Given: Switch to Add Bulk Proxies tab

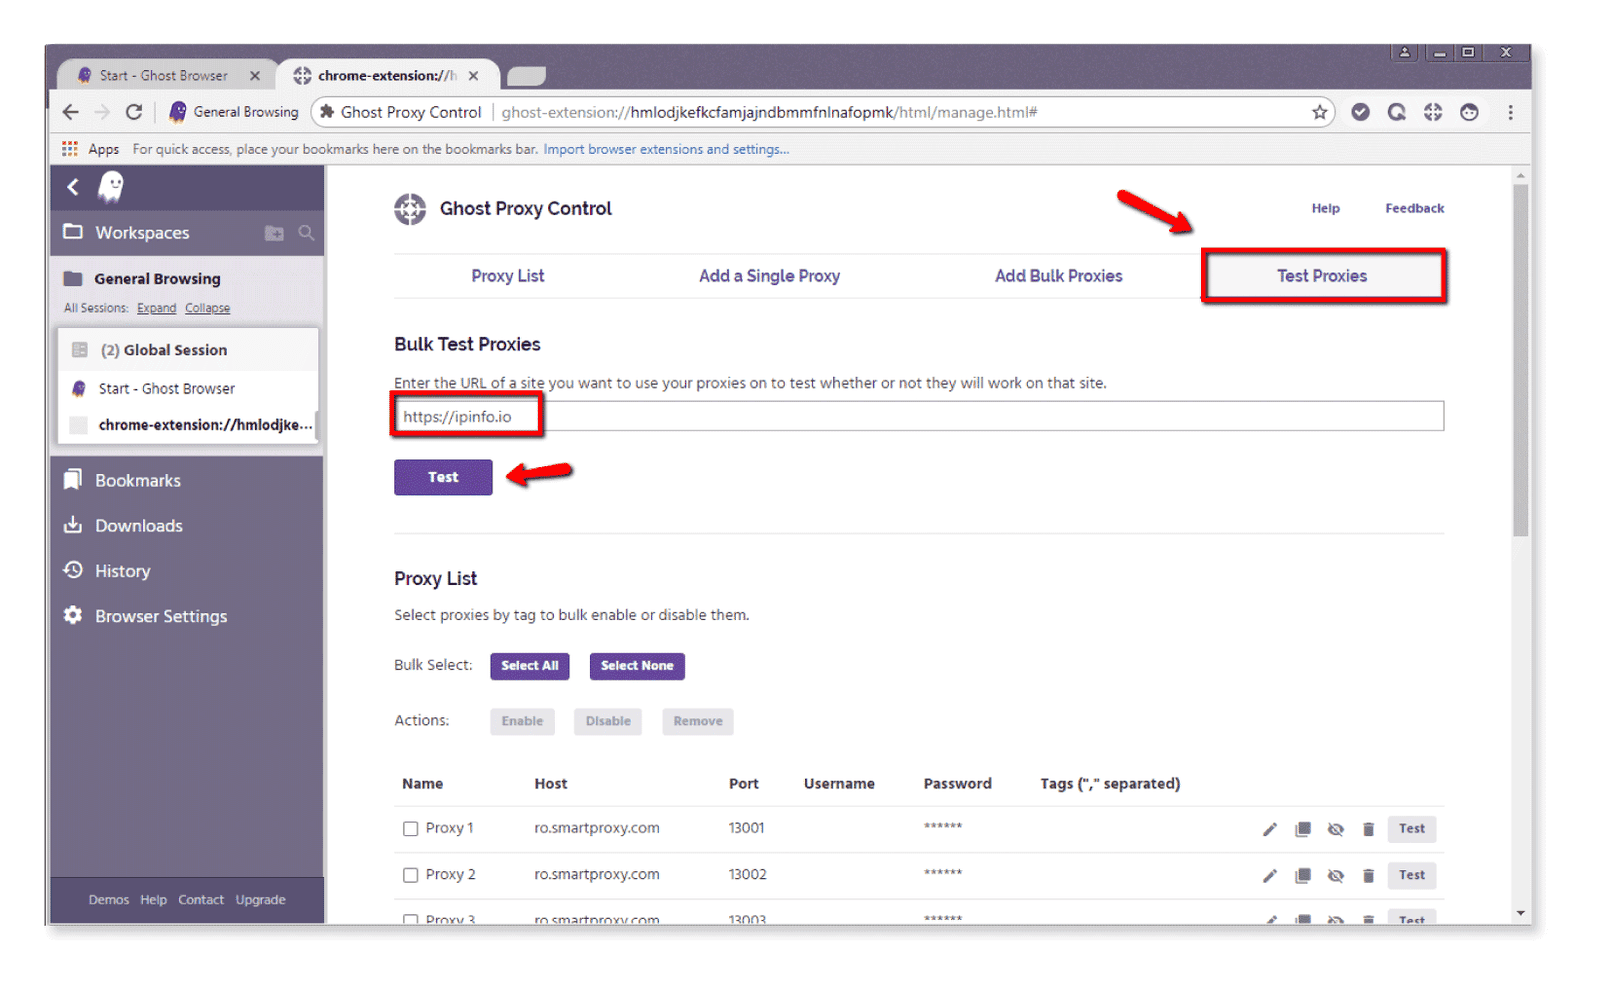Looking at the screenshot, I should 1058,276.
